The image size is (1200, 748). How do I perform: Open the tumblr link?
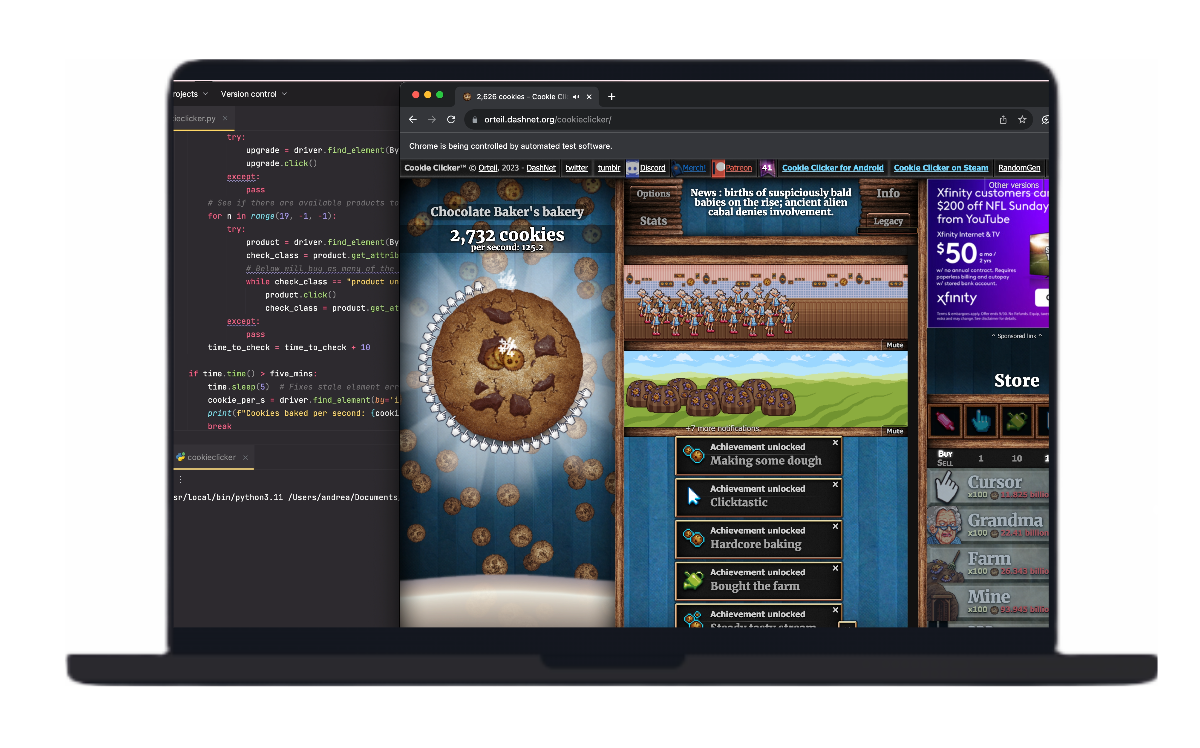coord(609,168)
